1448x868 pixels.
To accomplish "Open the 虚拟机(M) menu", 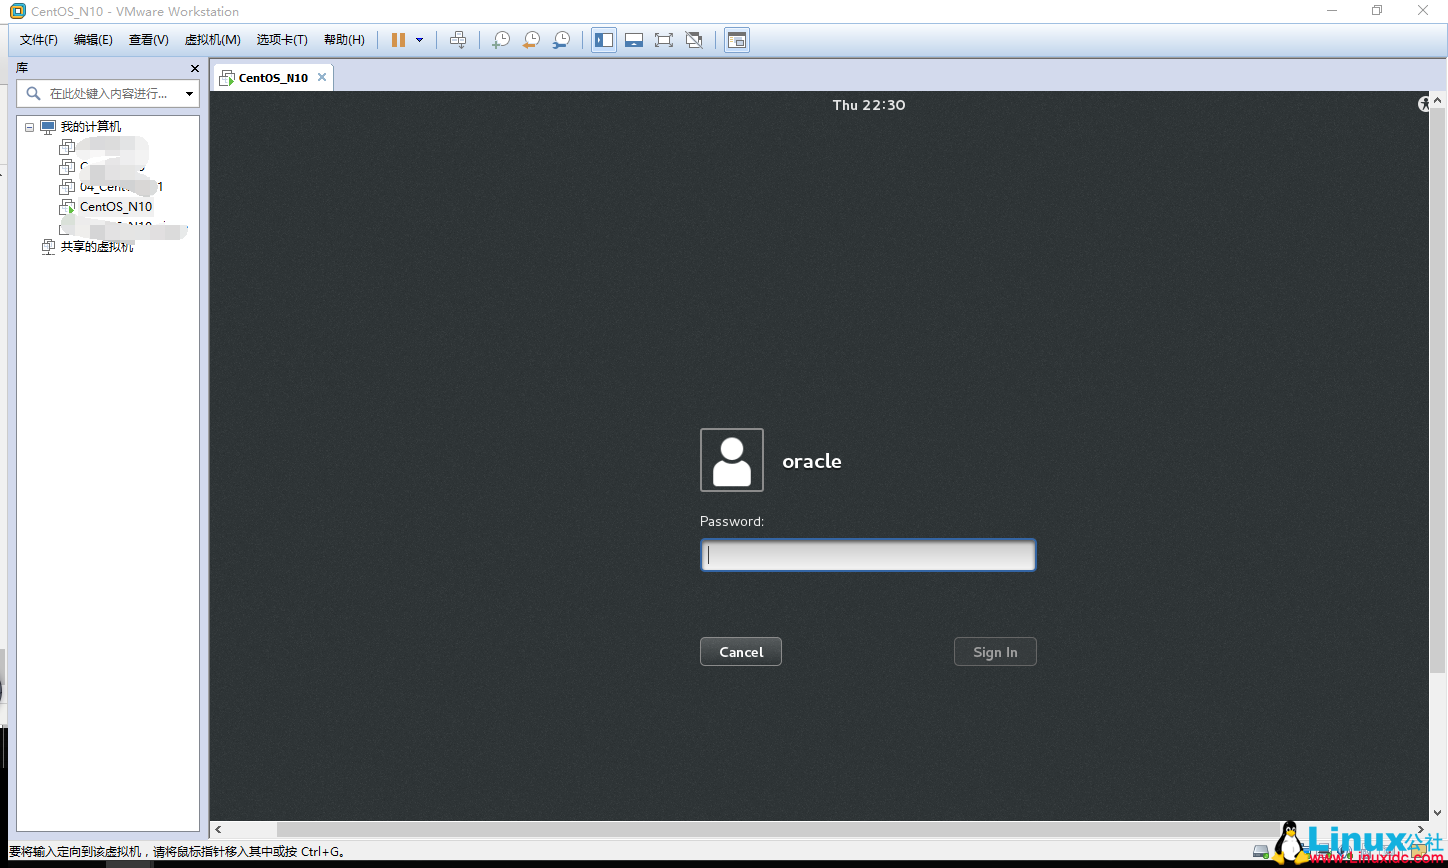I will 211,39.
